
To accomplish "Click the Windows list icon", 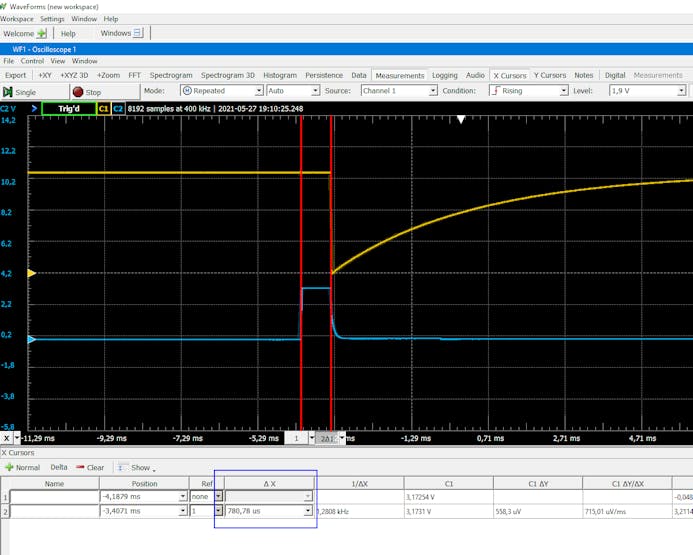I will (x=137, y=33).
